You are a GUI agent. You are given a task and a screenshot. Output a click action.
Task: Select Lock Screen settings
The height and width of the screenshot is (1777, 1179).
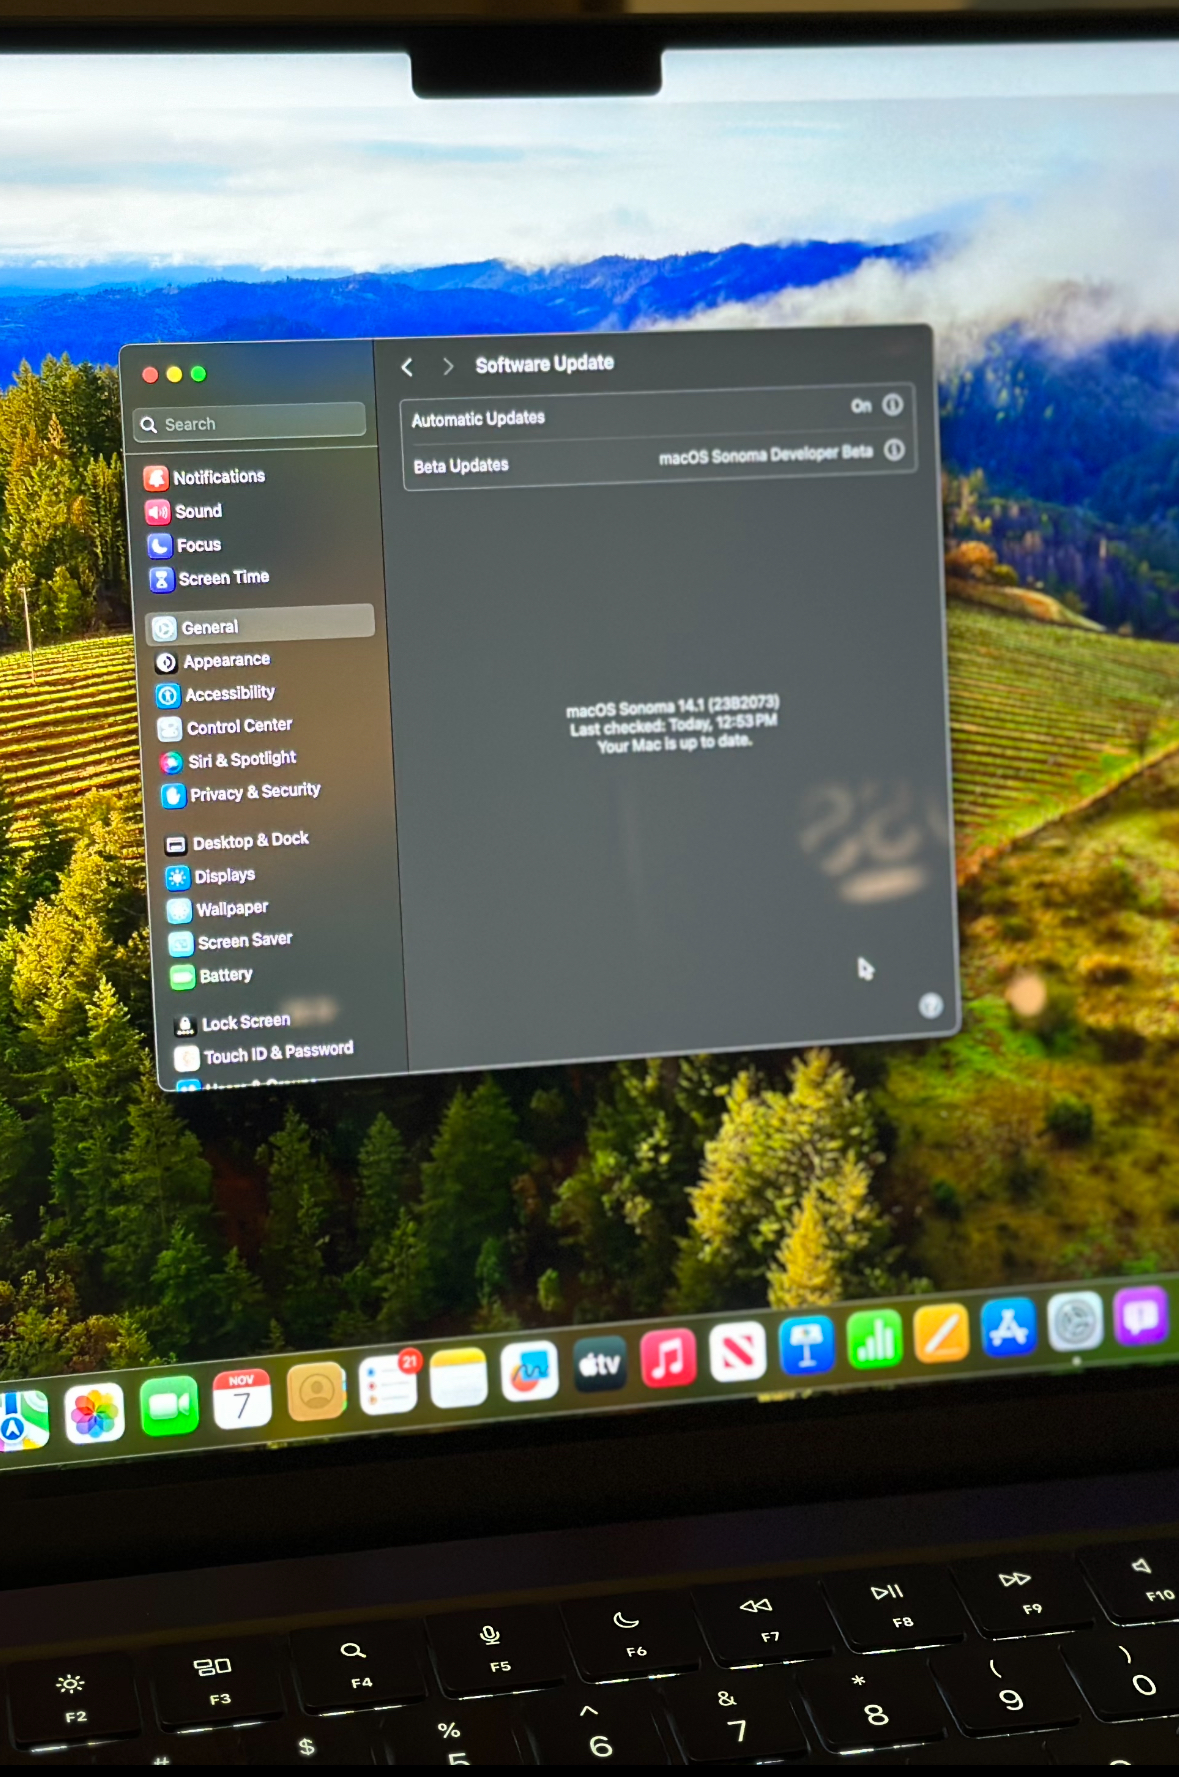pyautogui.click(x=232, y=1022)
